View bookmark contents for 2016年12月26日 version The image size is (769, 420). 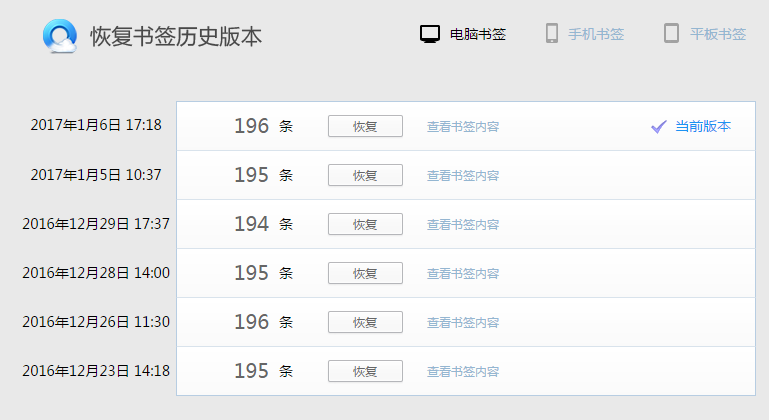[463, 323]
